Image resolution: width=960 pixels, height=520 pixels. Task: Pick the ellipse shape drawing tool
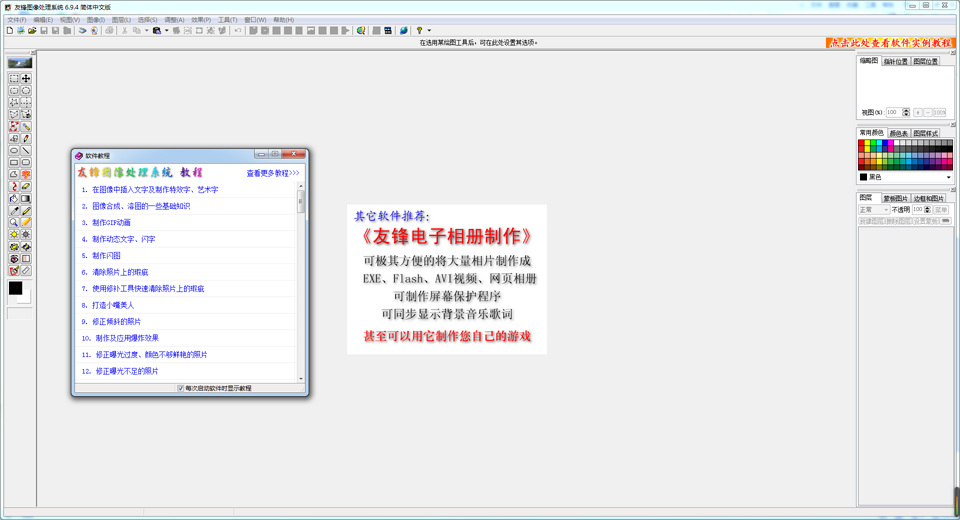[13, 150]
